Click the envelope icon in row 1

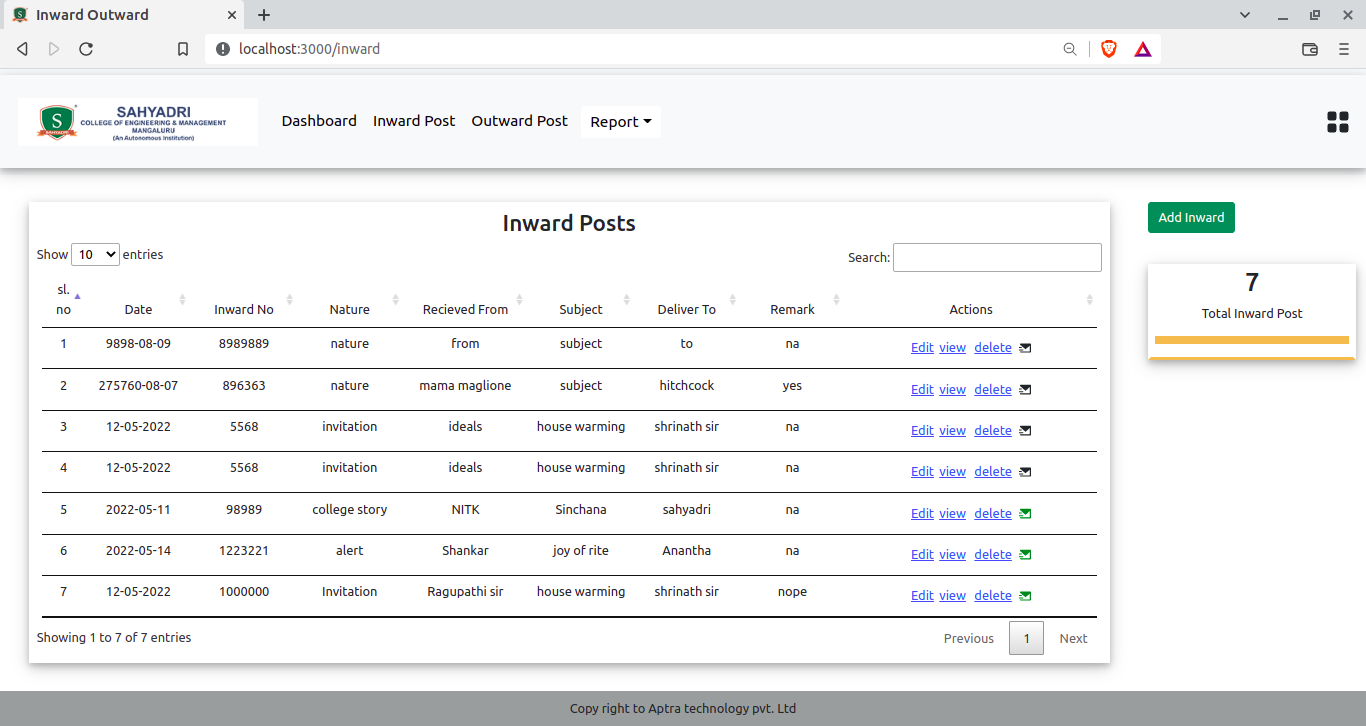[1025, 348]
